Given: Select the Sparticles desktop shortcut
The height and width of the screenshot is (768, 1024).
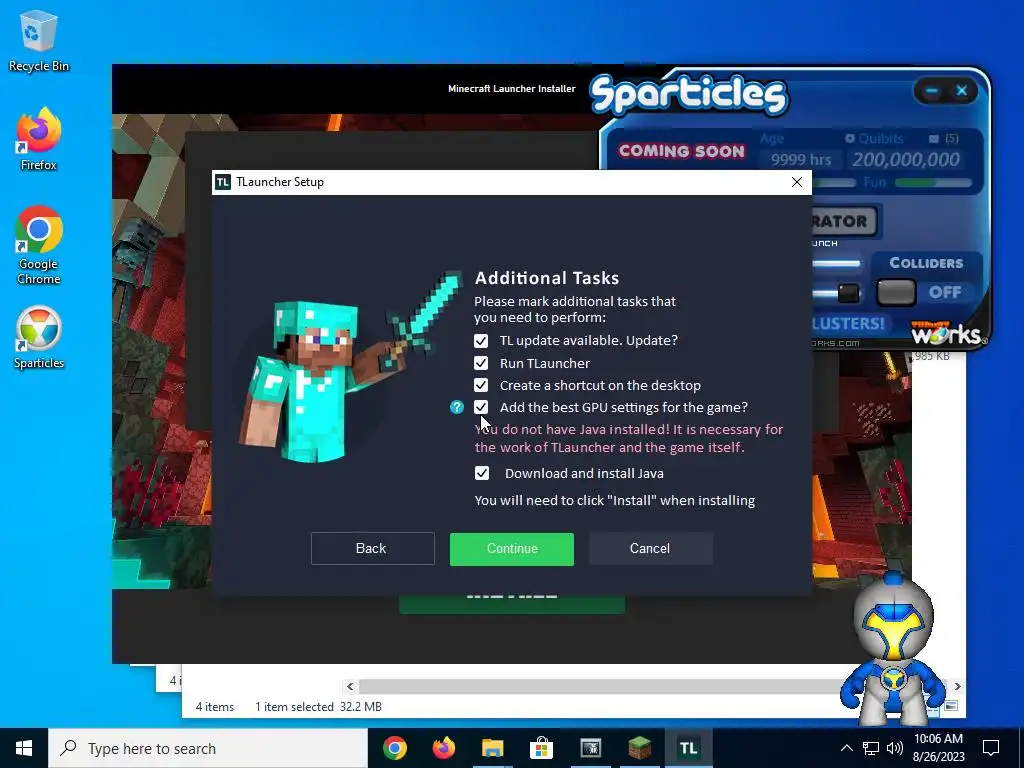Looking at the screenshot, I should pyautogui.click(x=39, y=338).
